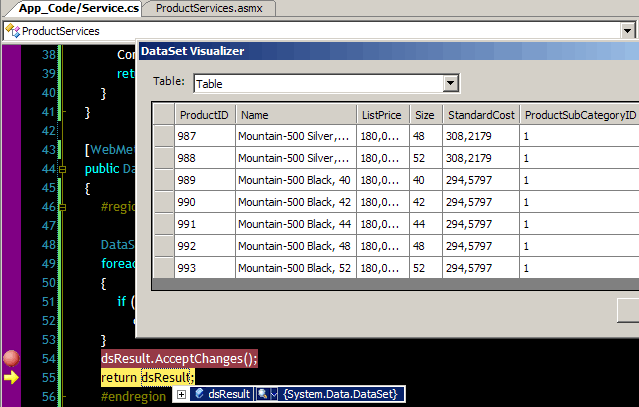Open the magnifier visualizer icon in the datatip
639x407 pixels.
tap(262, 395)
